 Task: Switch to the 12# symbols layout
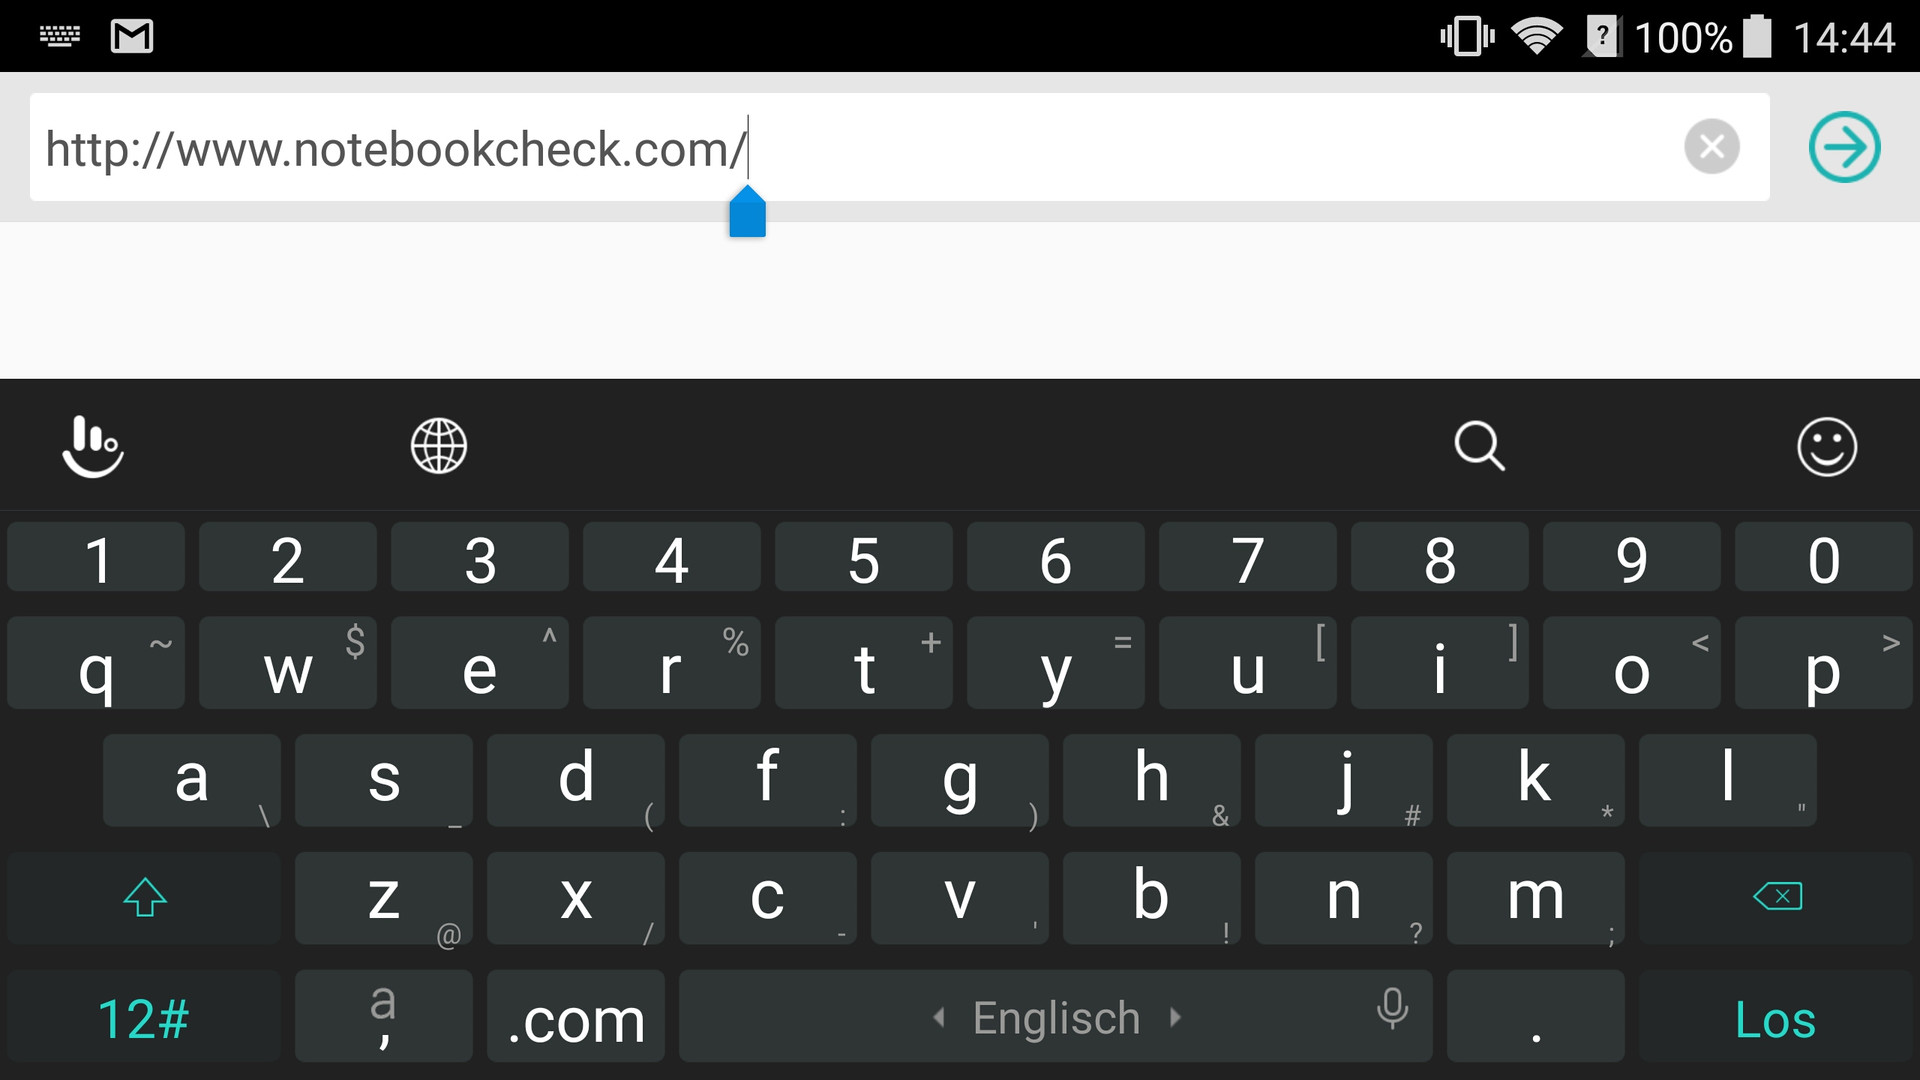144,1017
